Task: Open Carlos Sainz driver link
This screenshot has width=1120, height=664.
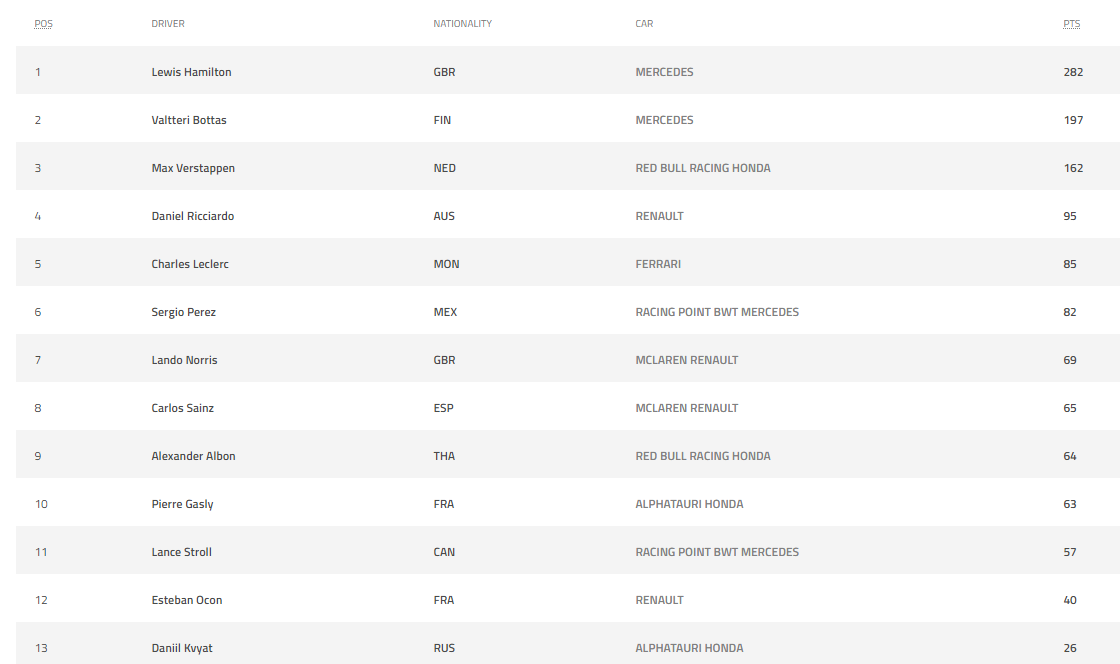Action: point(183,408)
